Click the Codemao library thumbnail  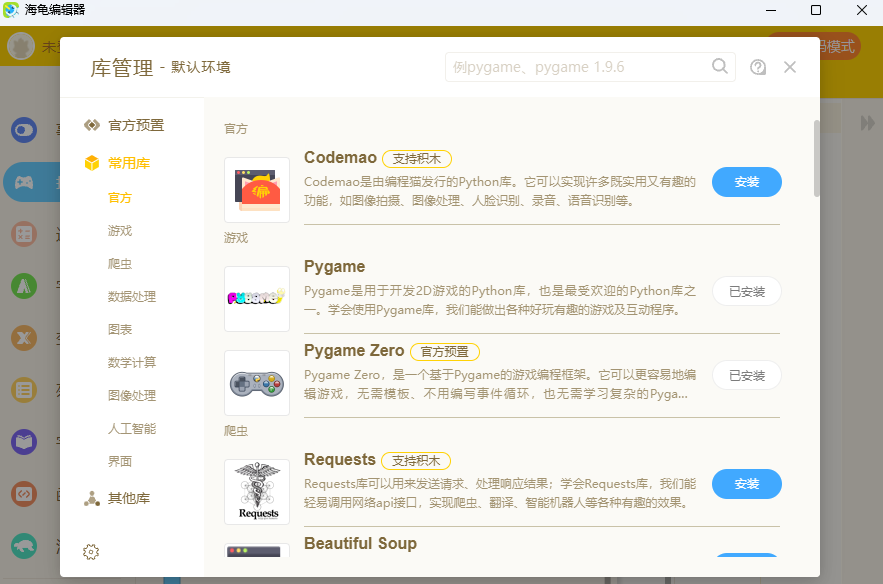[257, 190]
